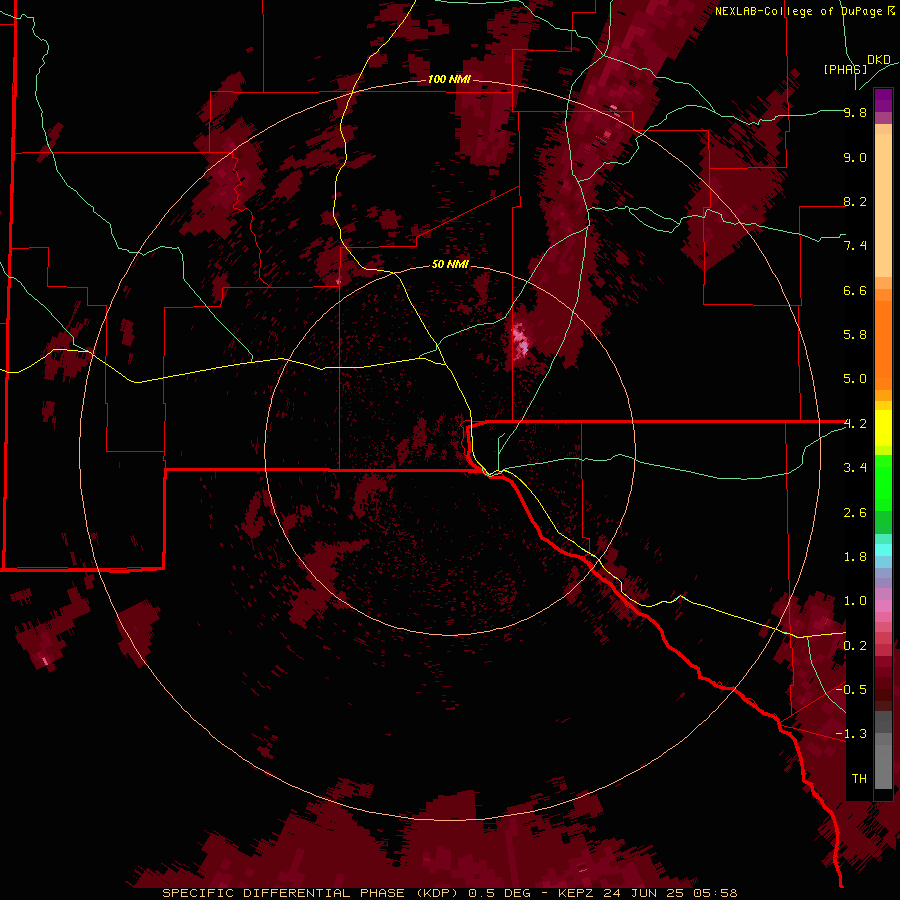Click the "50 NMI" range ring label
This screenshot has height=900, width=900.
(451, 264)
